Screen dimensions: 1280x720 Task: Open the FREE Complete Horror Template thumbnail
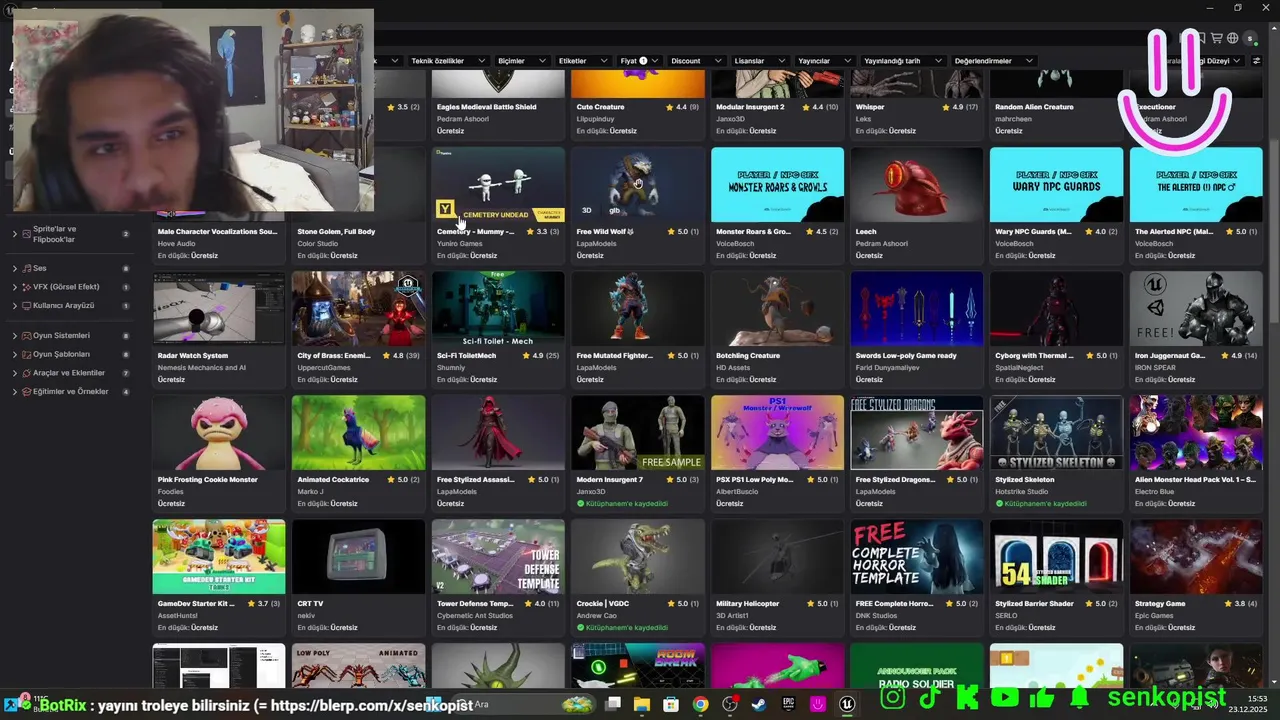pos(917,557)
